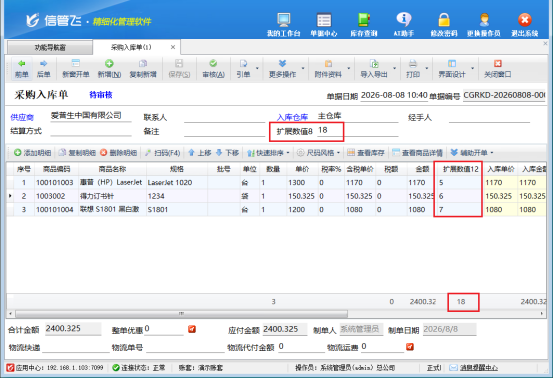Click 查看商品详情 toolbar item
Screen dimensions: 553x379
(418, 153)
